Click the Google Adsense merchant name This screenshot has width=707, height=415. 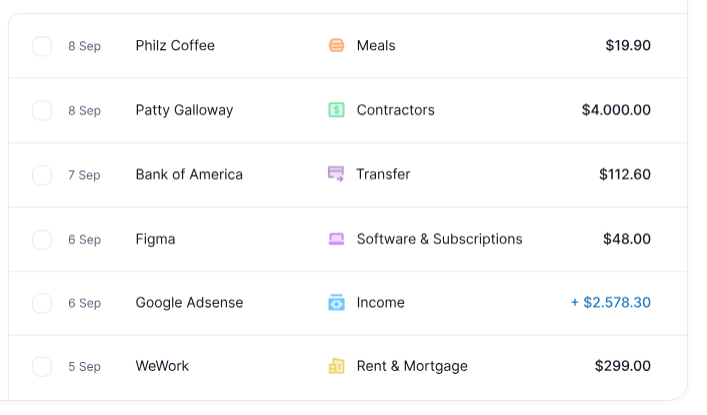pyautogui.click(x=189, y=303)
